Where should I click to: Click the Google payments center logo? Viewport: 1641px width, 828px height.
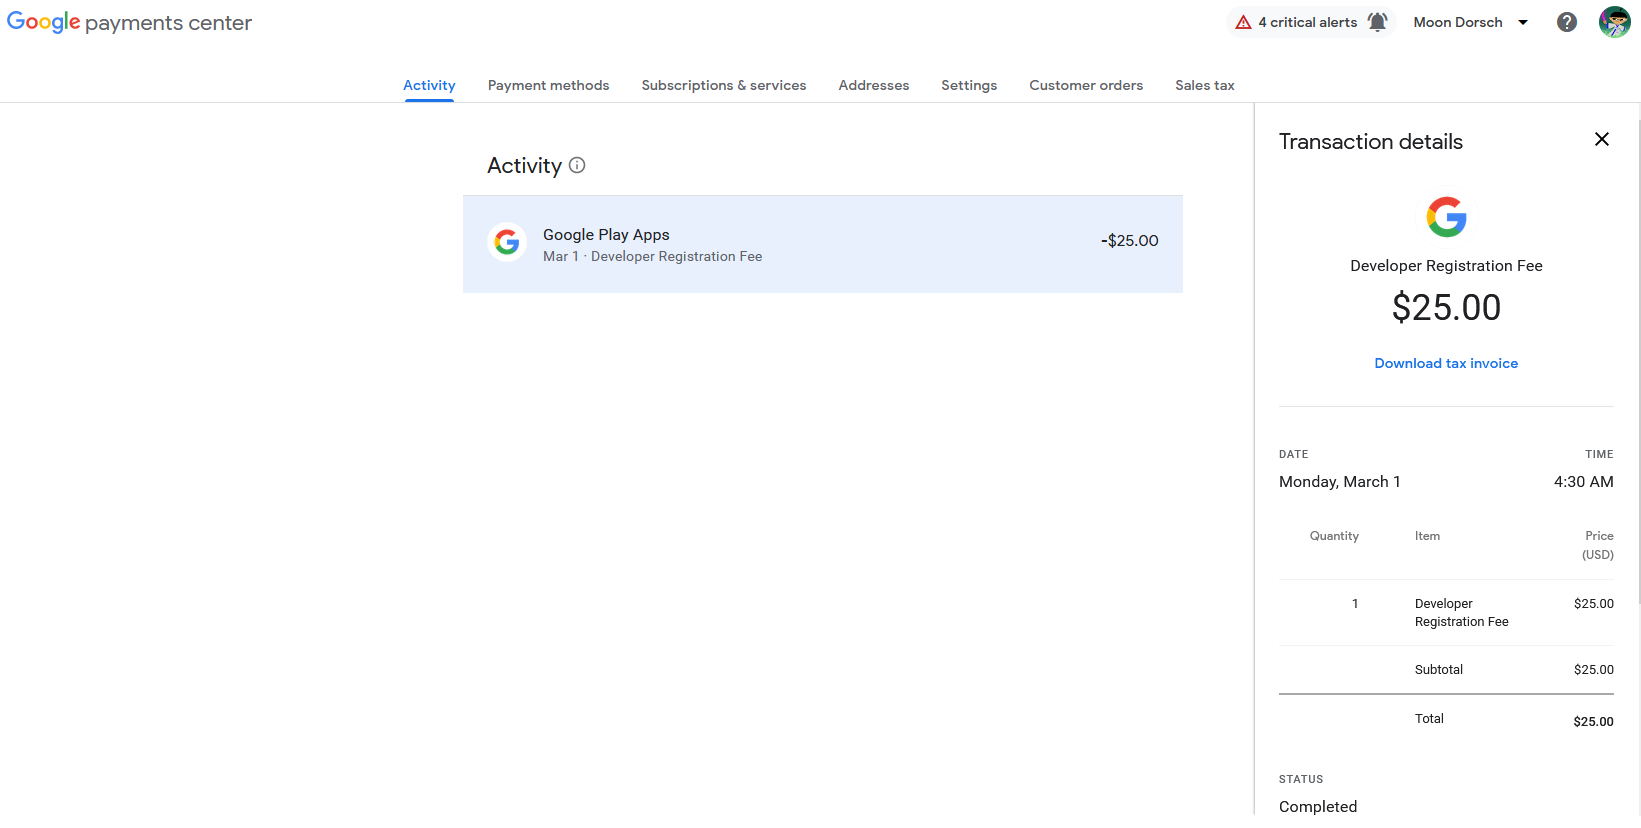pos(129,22)
